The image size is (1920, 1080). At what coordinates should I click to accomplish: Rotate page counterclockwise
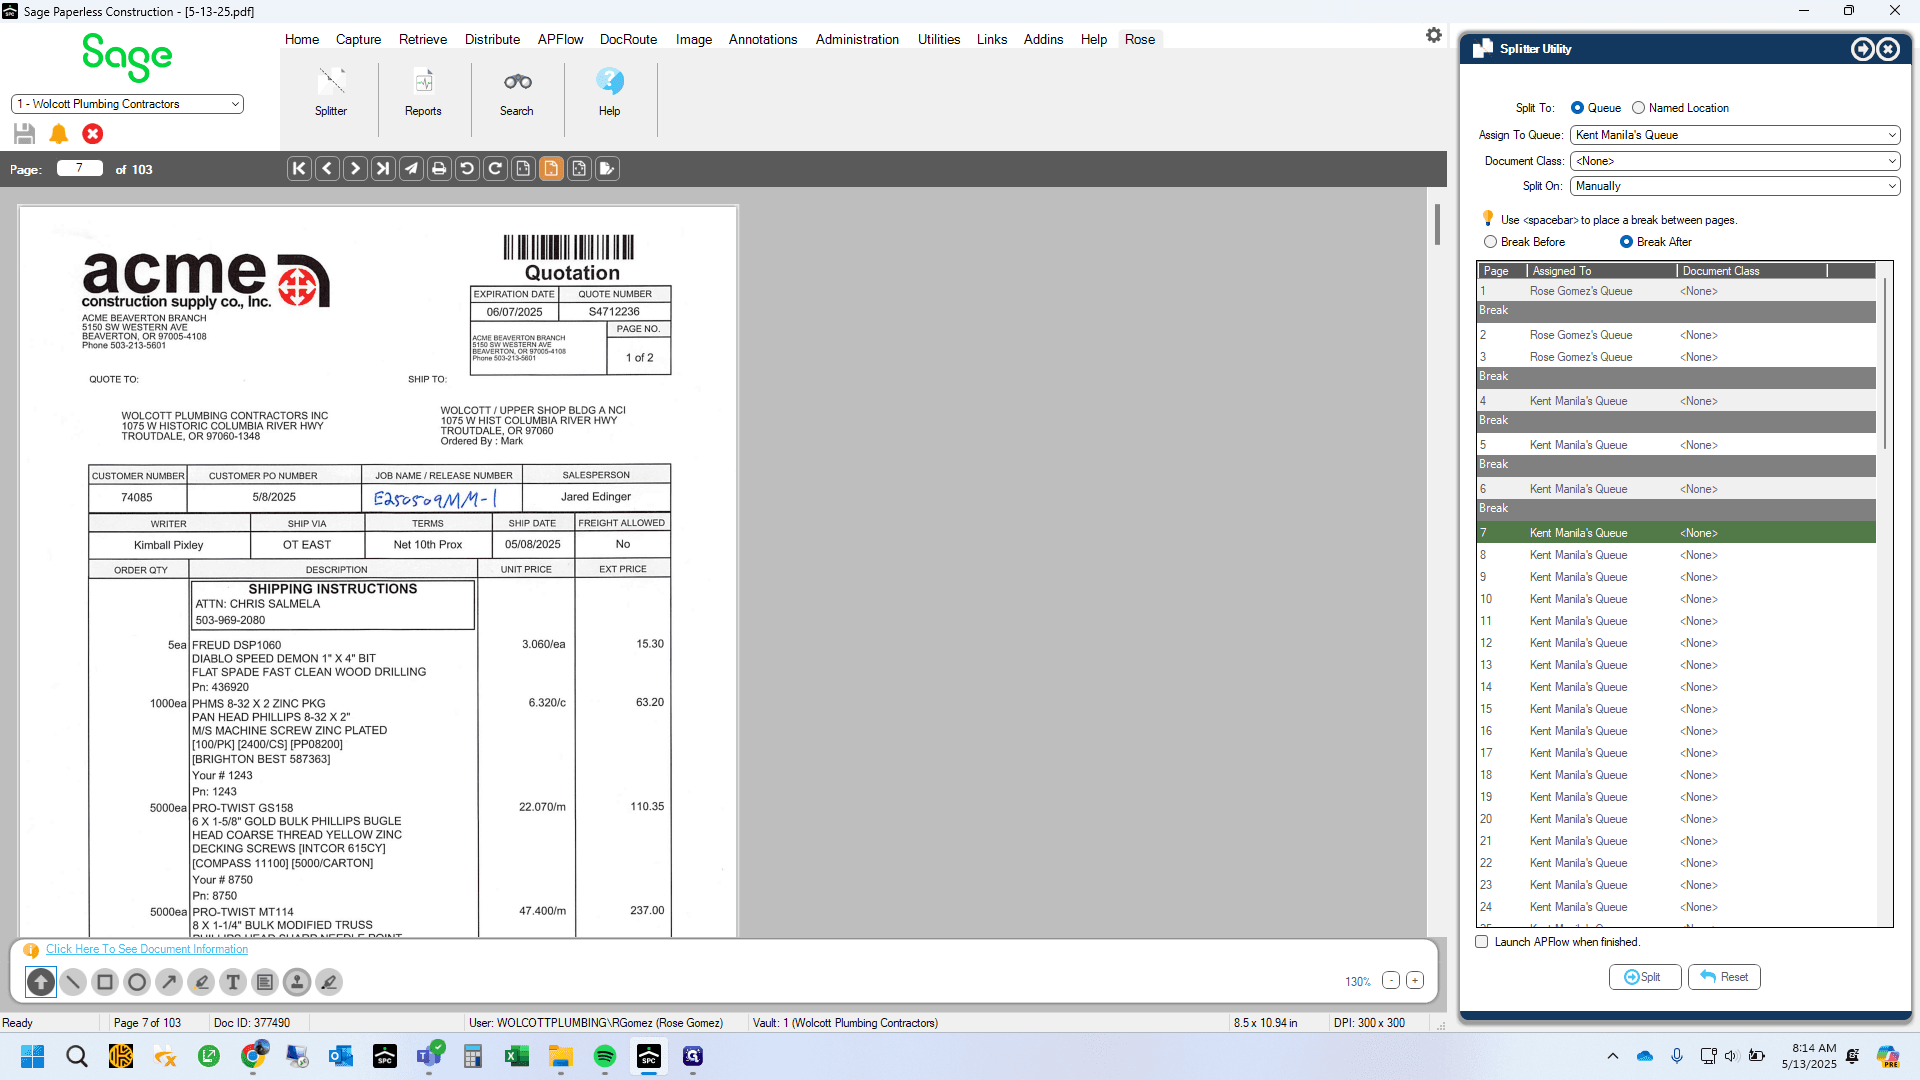pyautogui.click(x=467, y=169)
